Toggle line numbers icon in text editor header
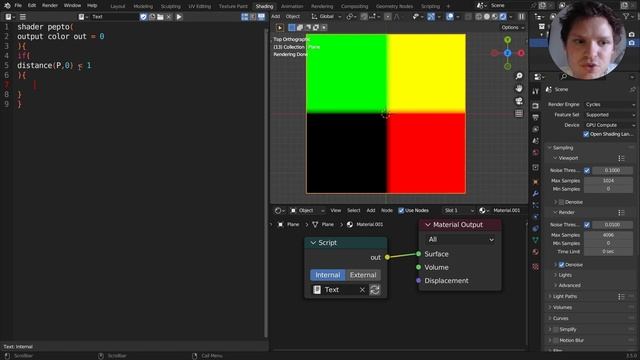The image size is (640, 360). [x=244, y=17]
